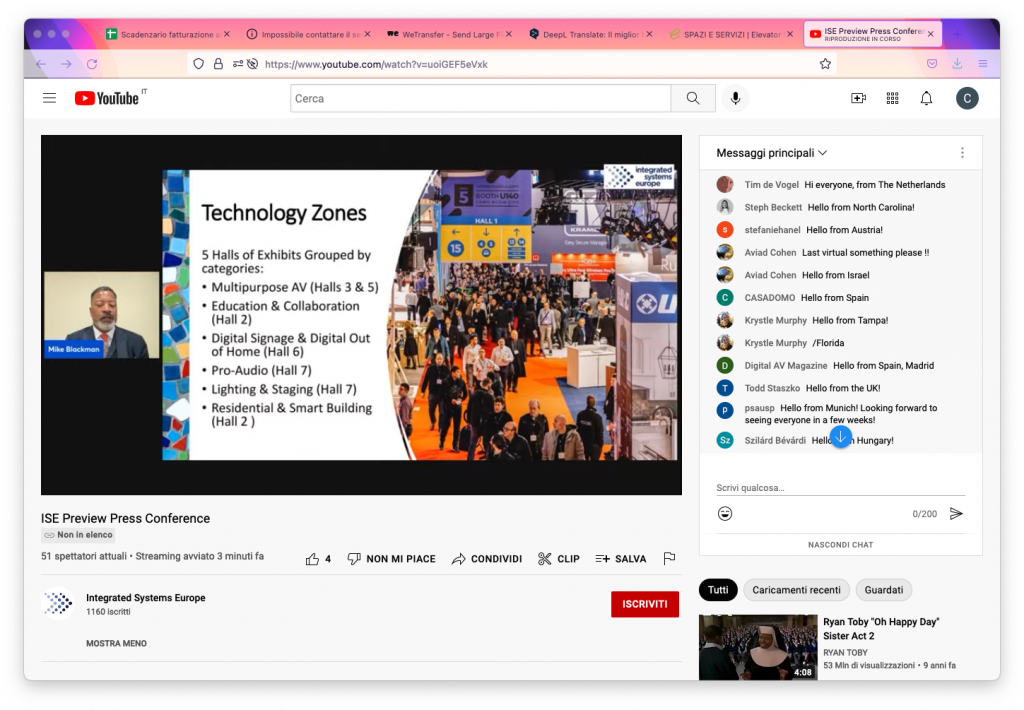Screen dimensions: 1024x710
Task: Open the Integrated Systems Europe channel name
Action: [x=146, y=598]
